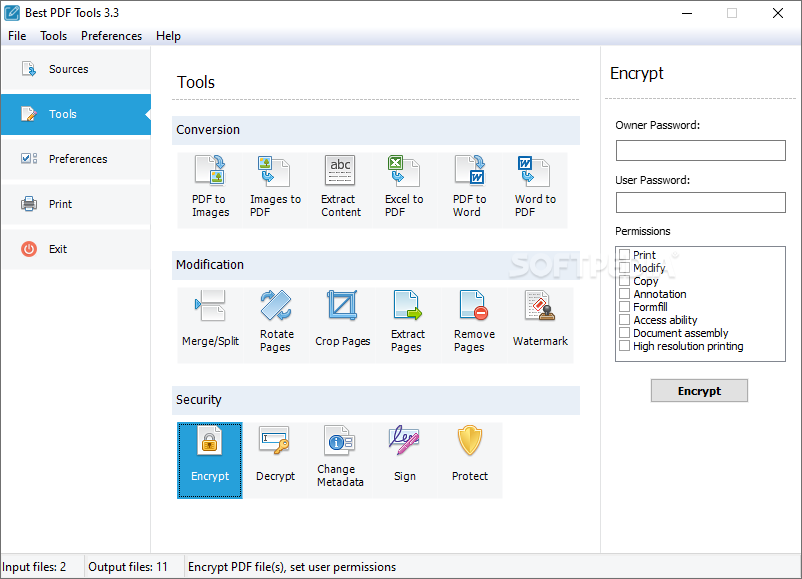This screenshot has width=802, height=579.
Task: Click 'Output files: 11' in status bar
Action: coord(128,567)
